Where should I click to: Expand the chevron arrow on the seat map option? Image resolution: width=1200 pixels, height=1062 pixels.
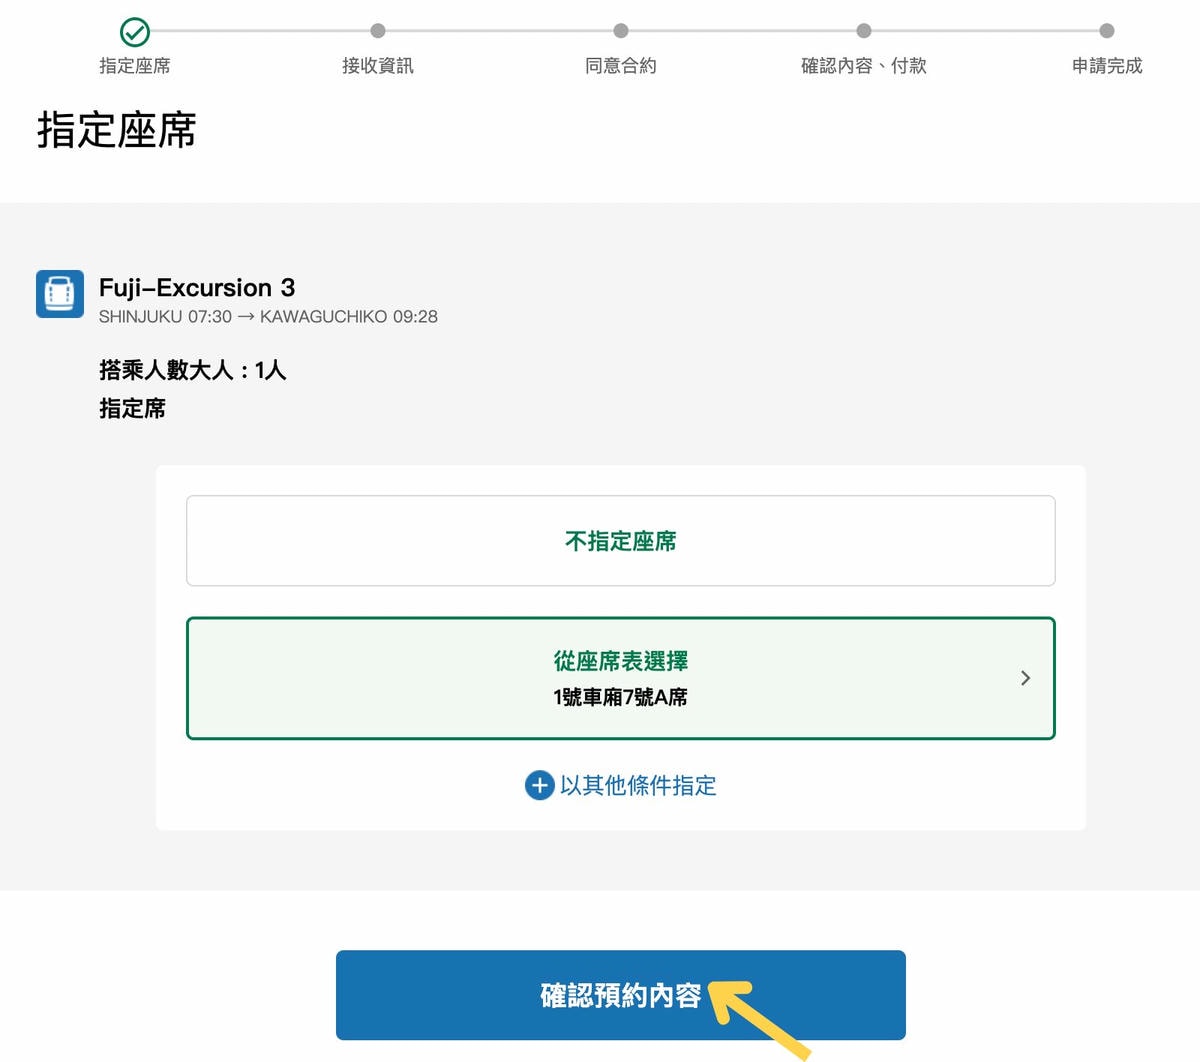[x=1025, y=678]
